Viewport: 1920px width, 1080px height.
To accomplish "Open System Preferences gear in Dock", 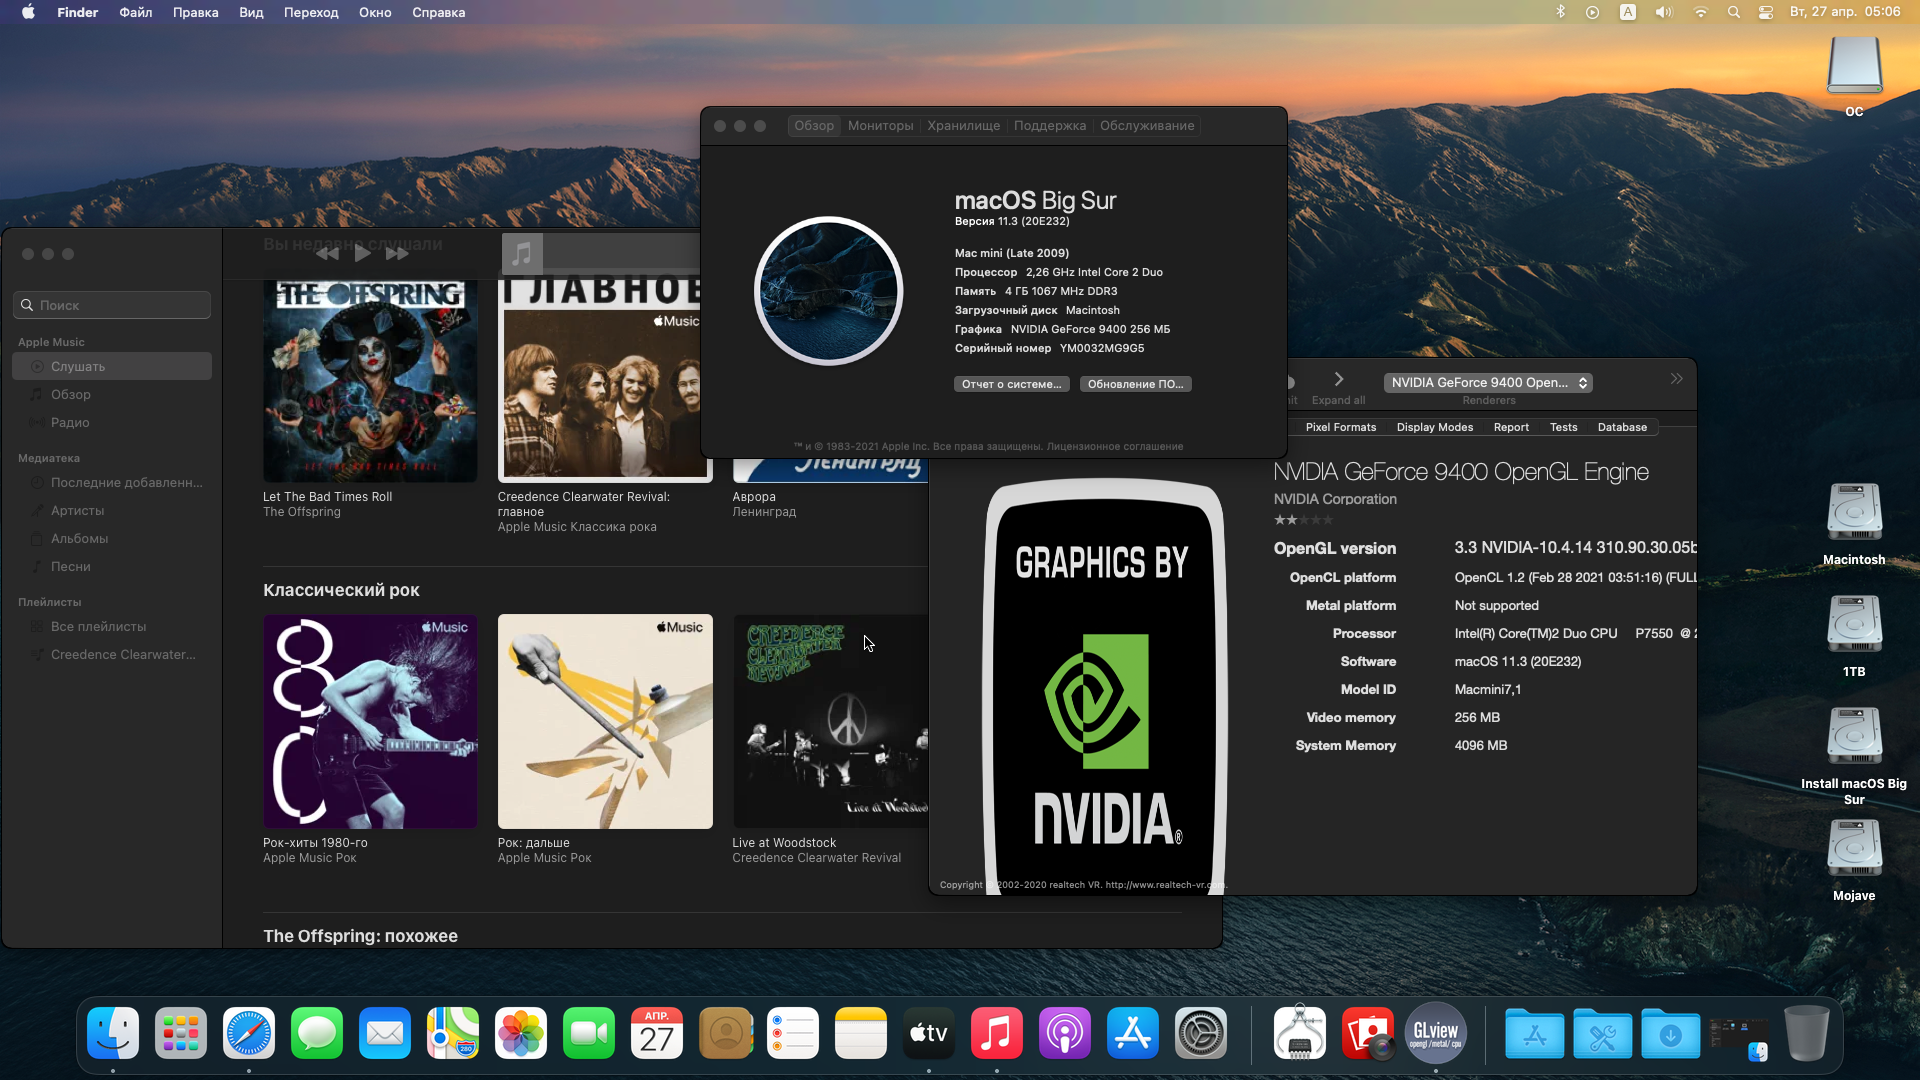I will pos(1201,1033).
